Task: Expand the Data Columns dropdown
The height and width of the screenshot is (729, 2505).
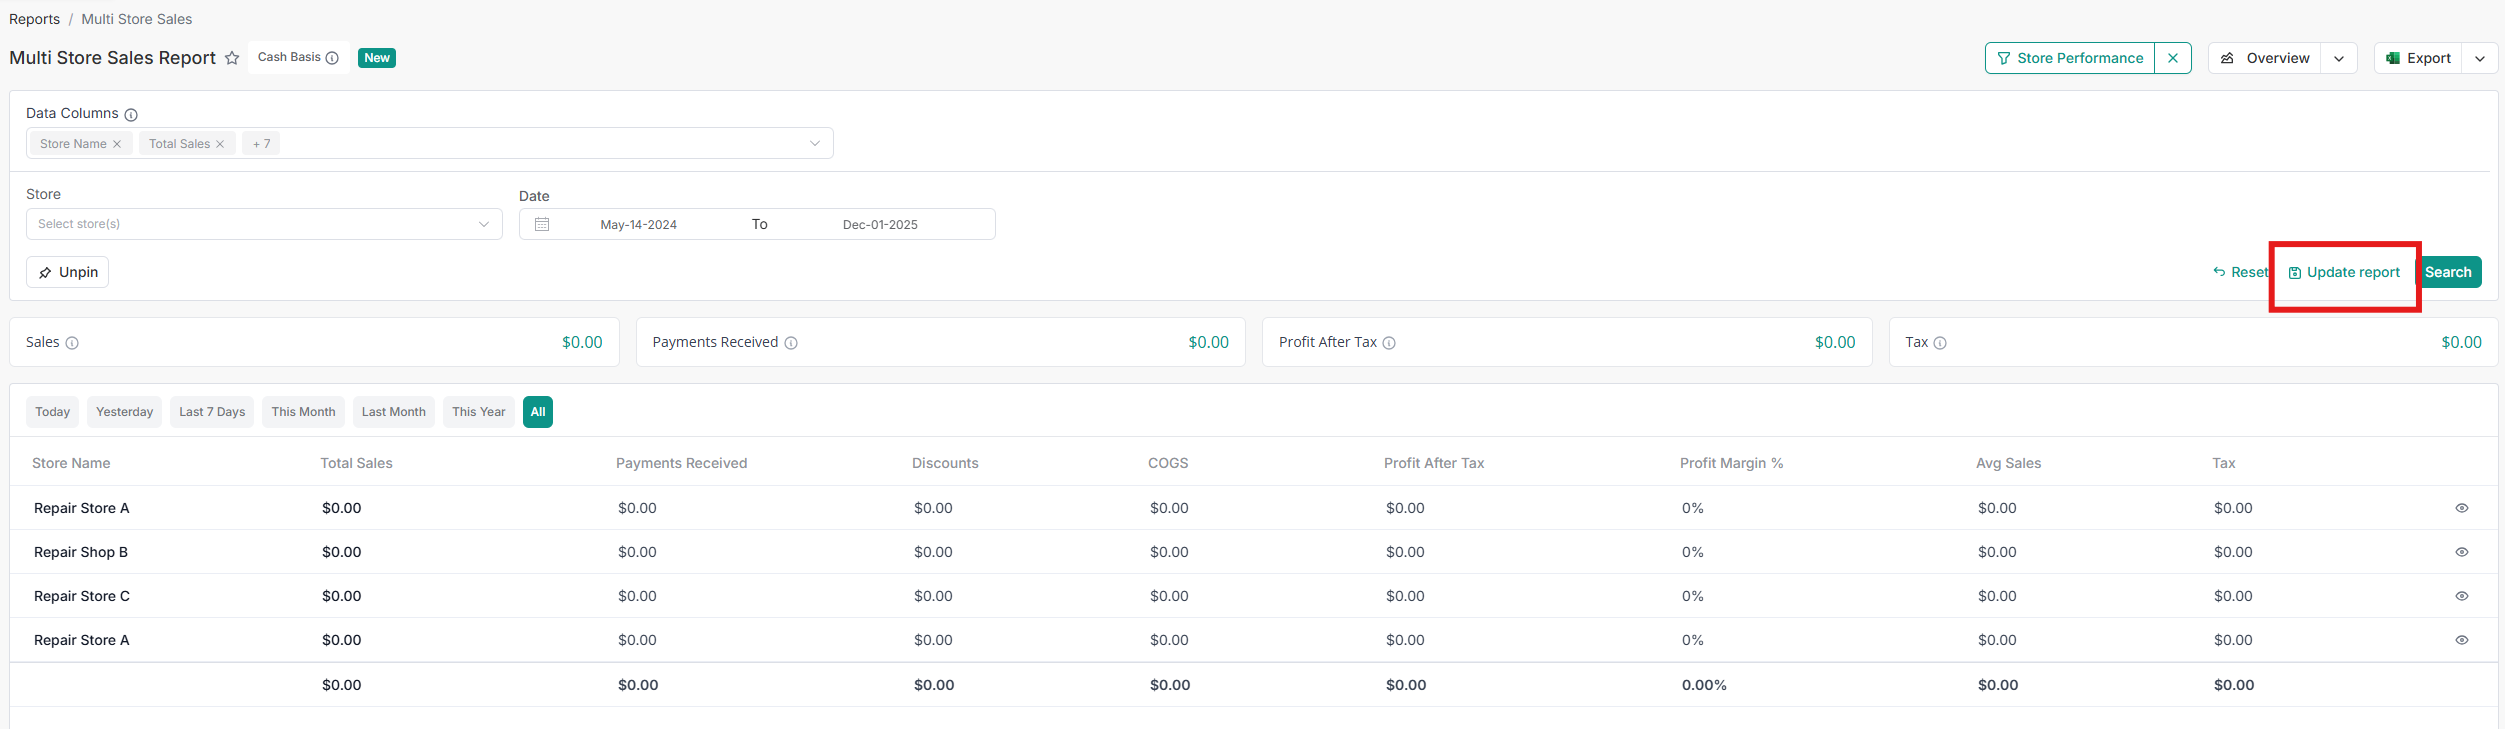Action: tap(814, 143)
